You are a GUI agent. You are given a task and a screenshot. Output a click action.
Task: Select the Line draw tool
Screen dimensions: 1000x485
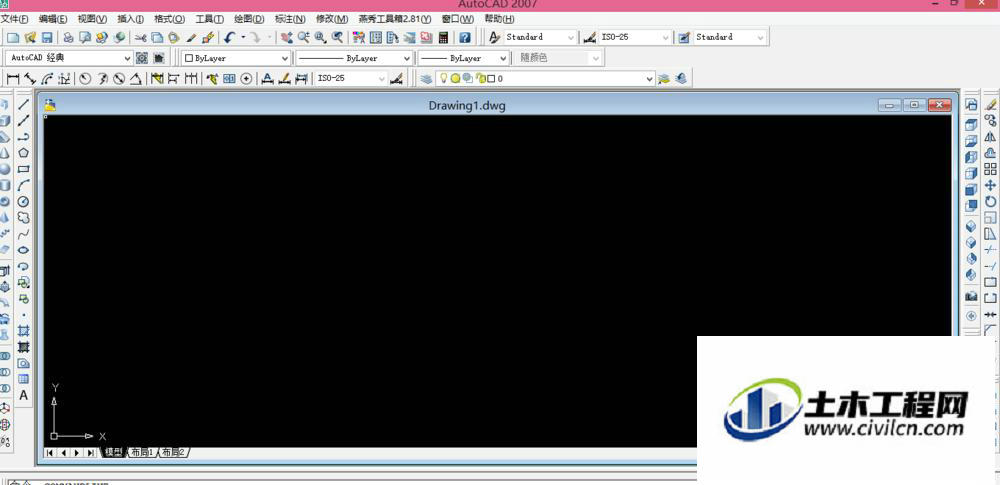24,104
